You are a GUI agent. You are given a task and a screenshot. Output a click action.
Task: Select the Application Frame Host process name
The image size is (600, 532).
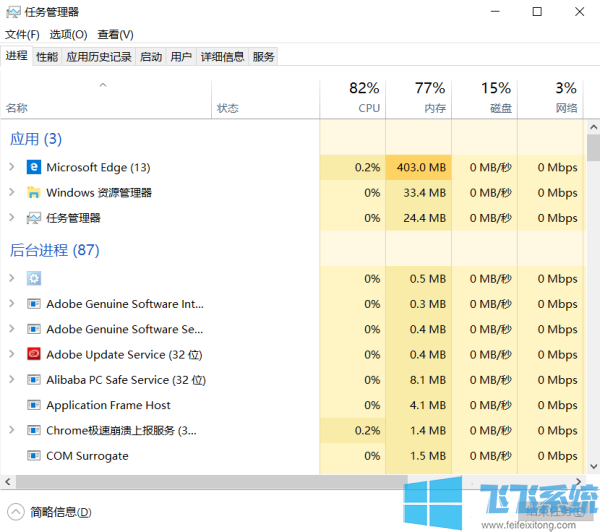[108, 405]
